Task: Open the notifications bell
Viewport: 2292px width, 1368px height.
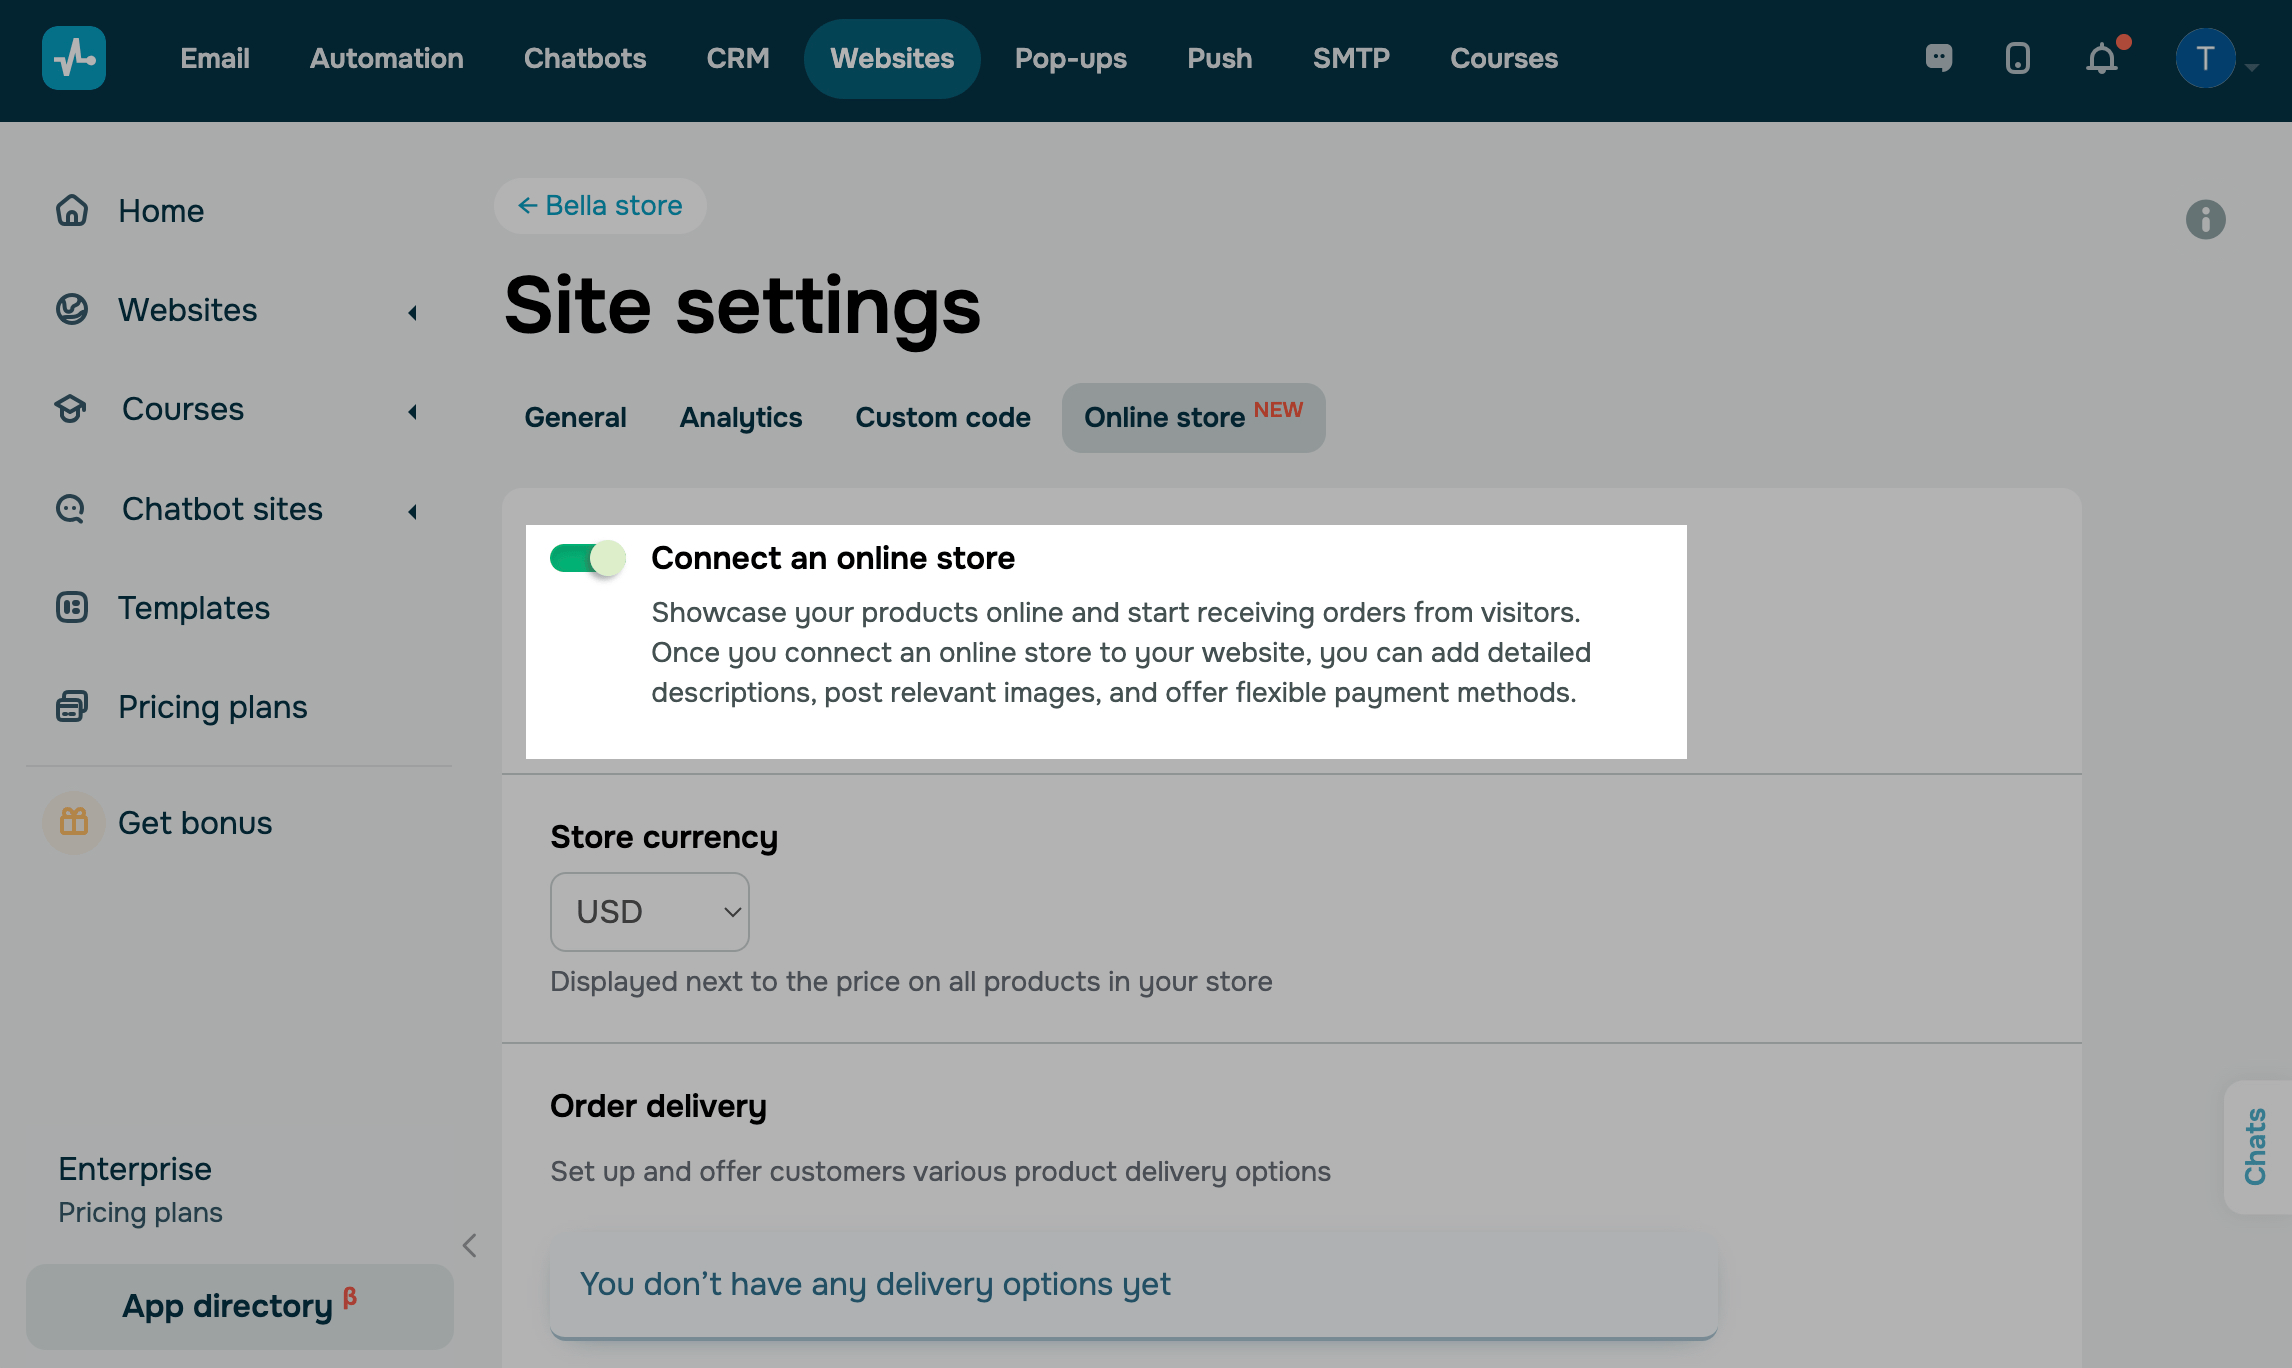Action: tap(2102, 59)
